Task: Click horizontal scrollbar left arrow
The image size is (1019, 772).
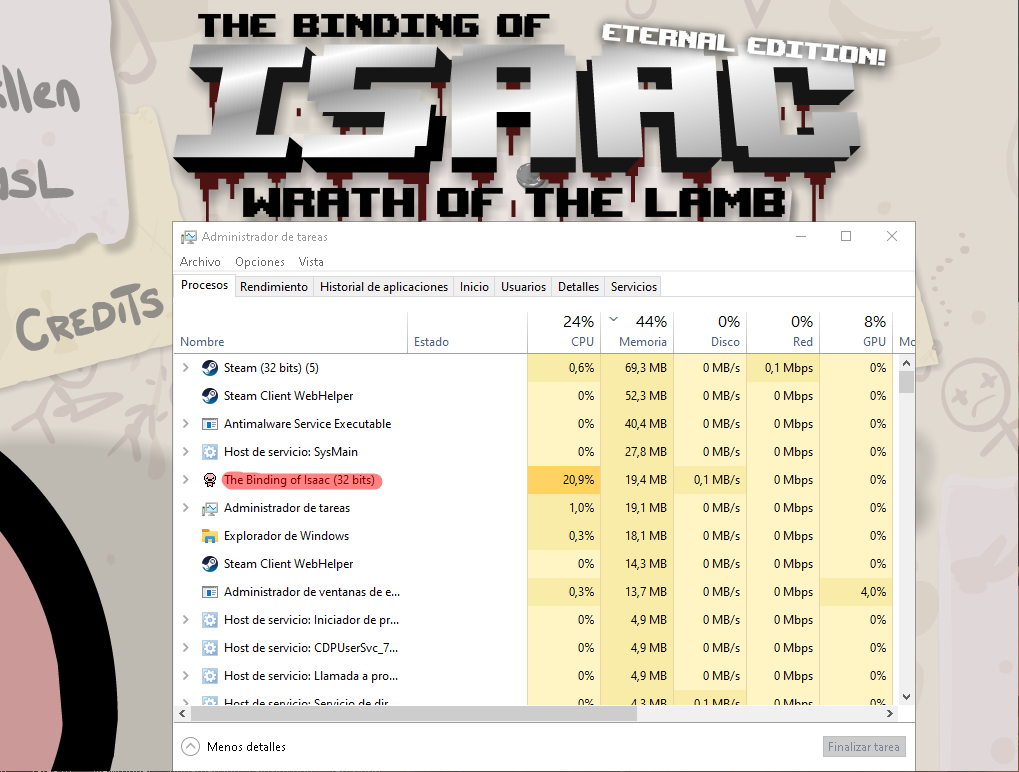Action: (183, 714)
